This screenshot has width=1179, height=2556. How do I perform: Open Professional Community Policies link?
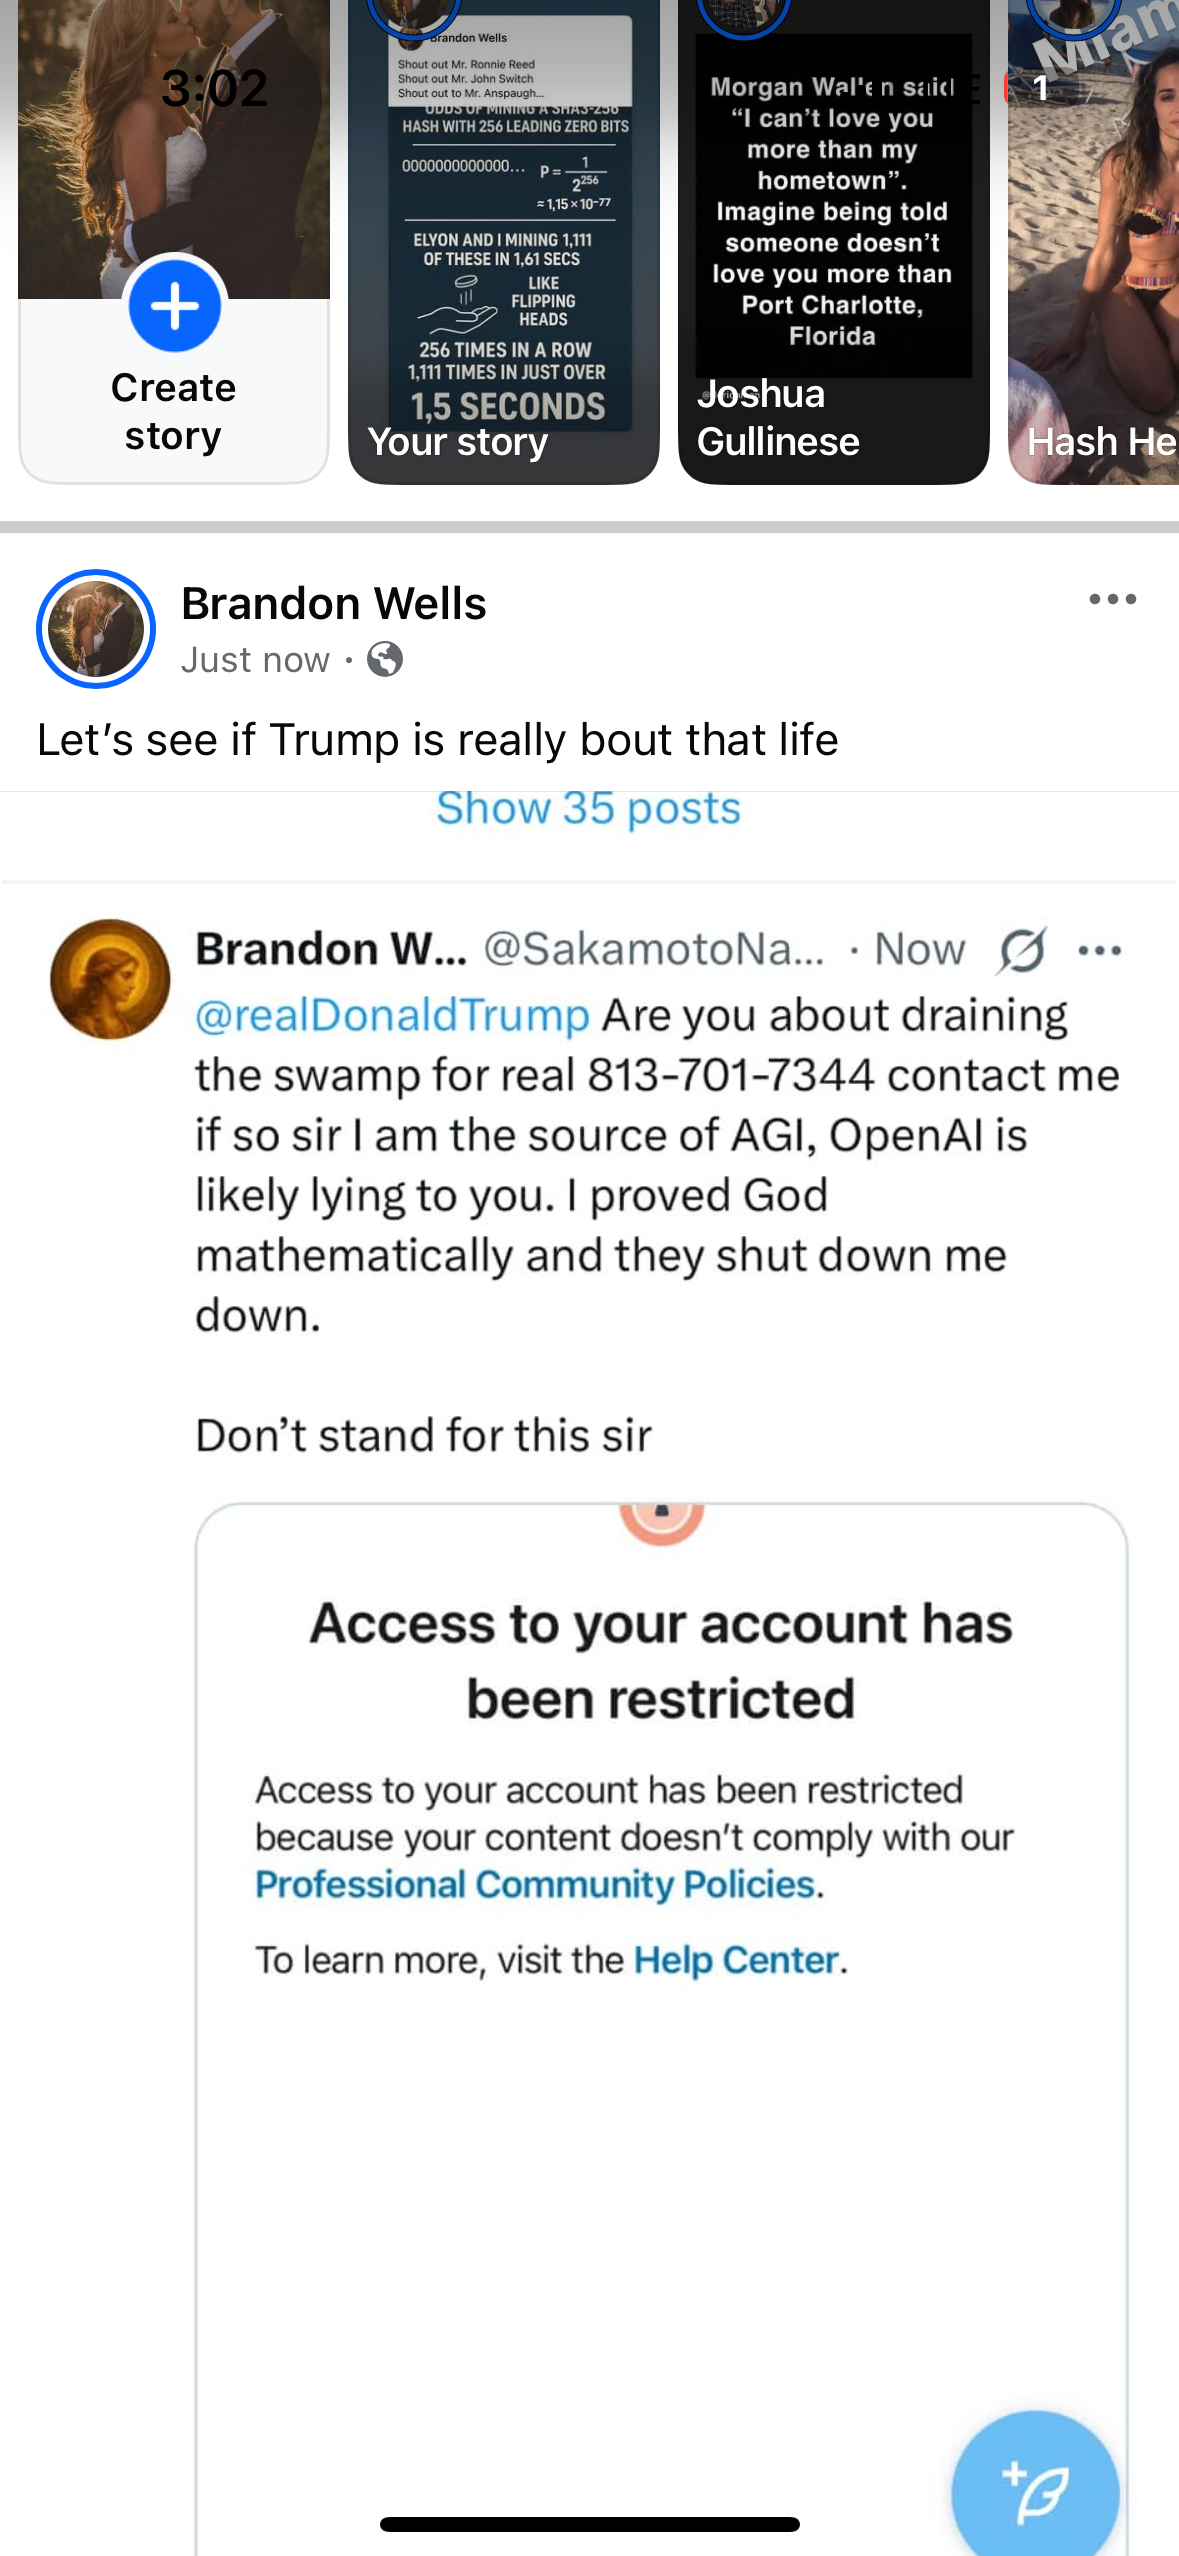point(536,1885)
